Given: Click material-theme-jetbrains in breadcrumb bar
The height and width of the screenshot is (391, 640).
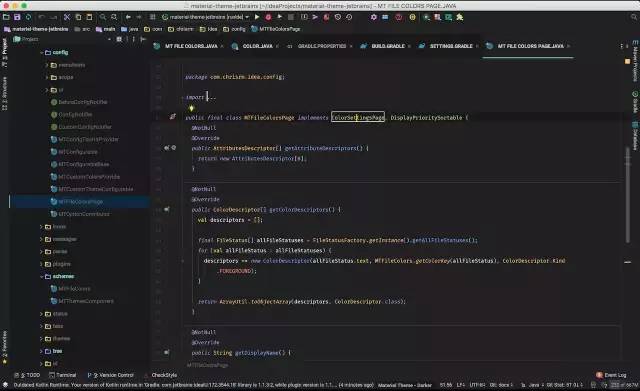Looking at the screenshot, I should [36, 29].
